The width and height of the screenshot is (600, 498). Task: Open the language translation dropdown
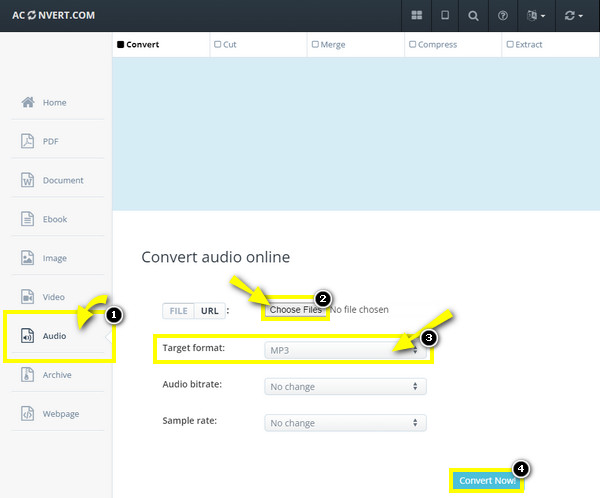(x=536, y=16)
